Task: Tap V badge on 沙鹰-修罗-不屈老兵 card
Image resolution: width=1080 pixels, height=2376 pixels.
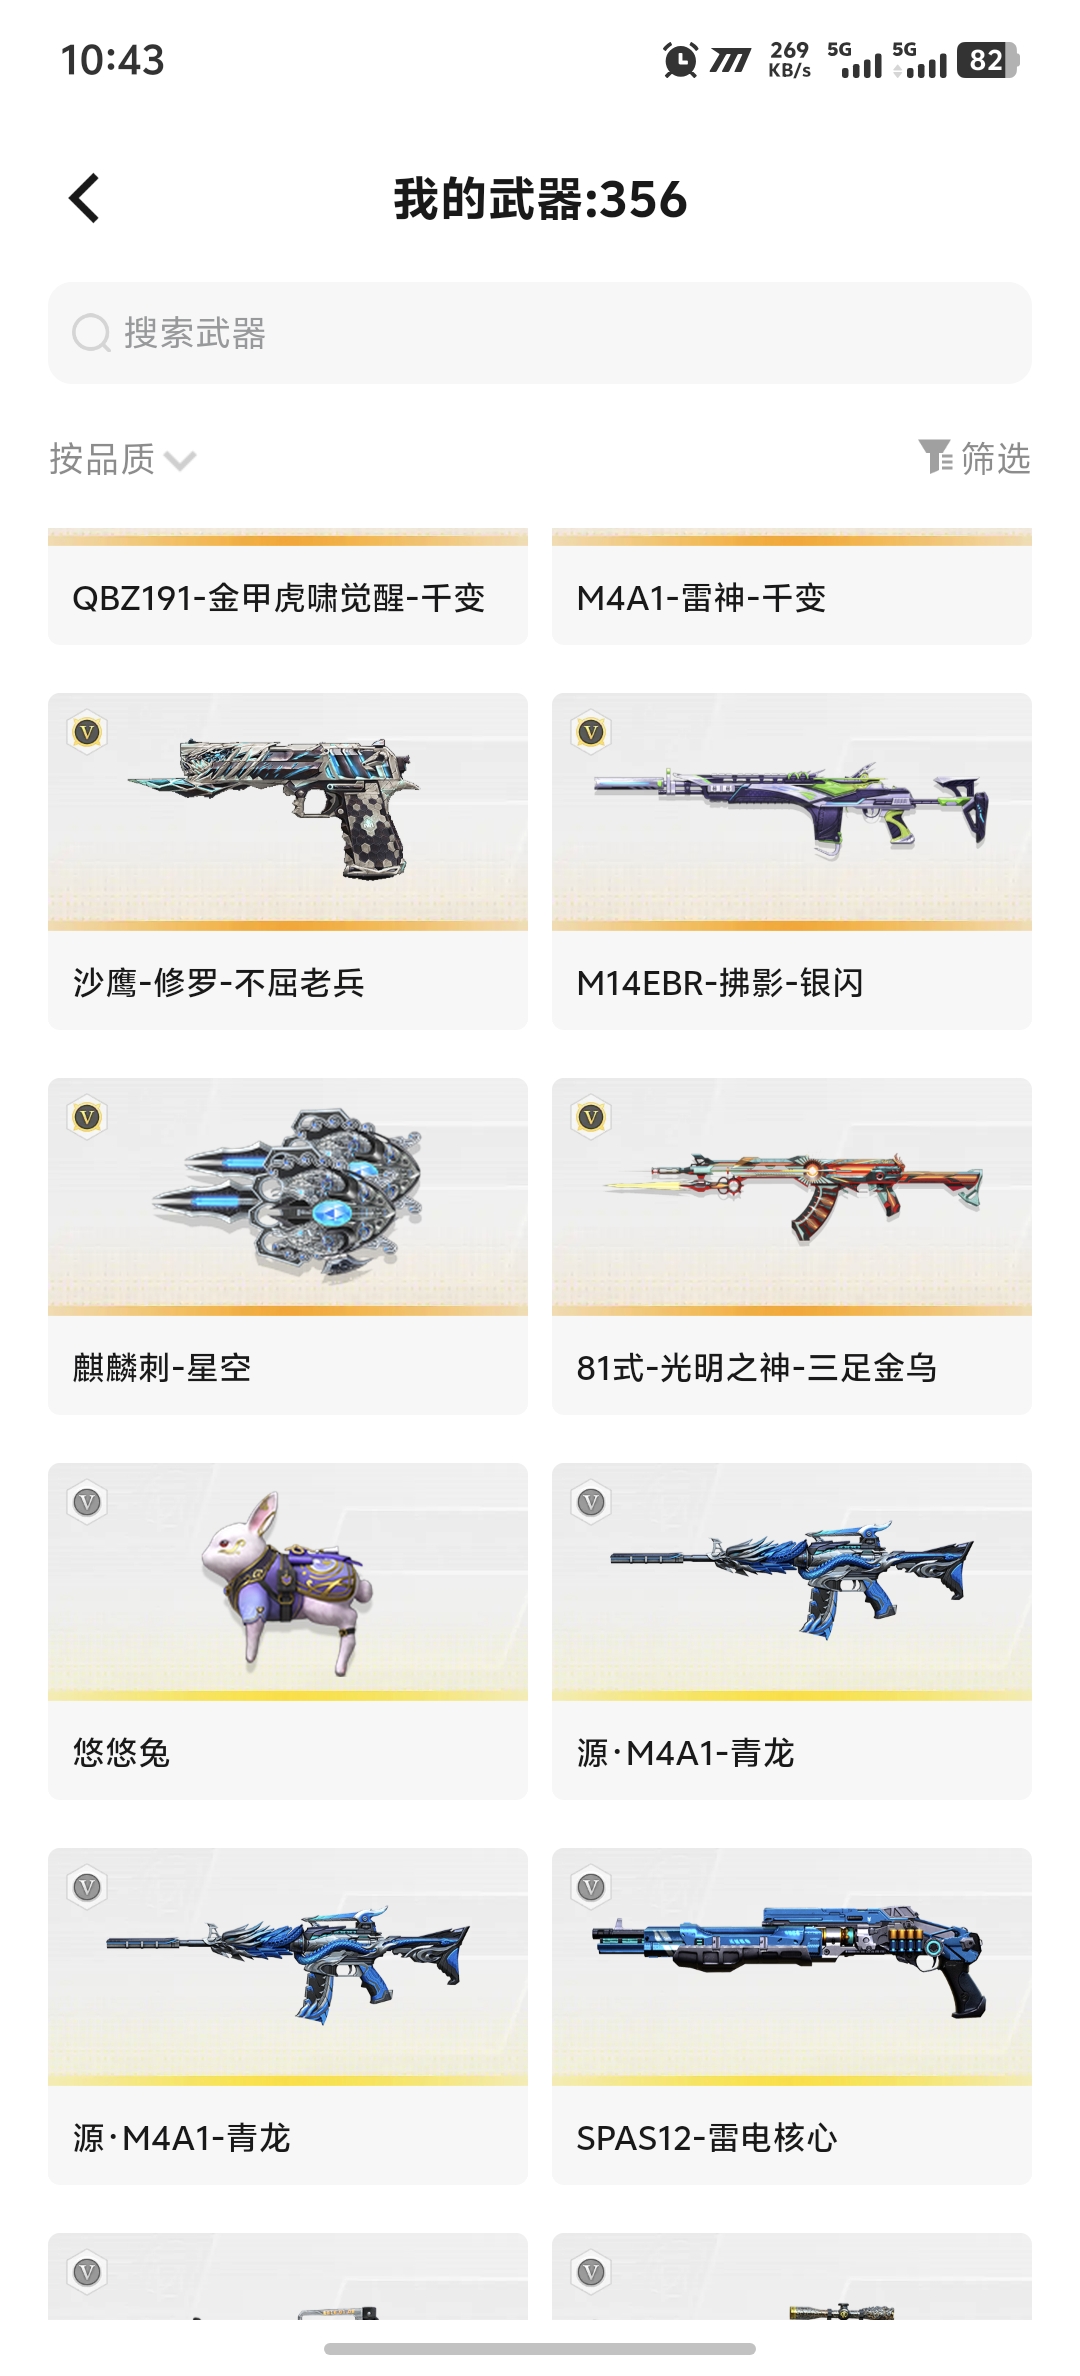Action: click(88, 733)
